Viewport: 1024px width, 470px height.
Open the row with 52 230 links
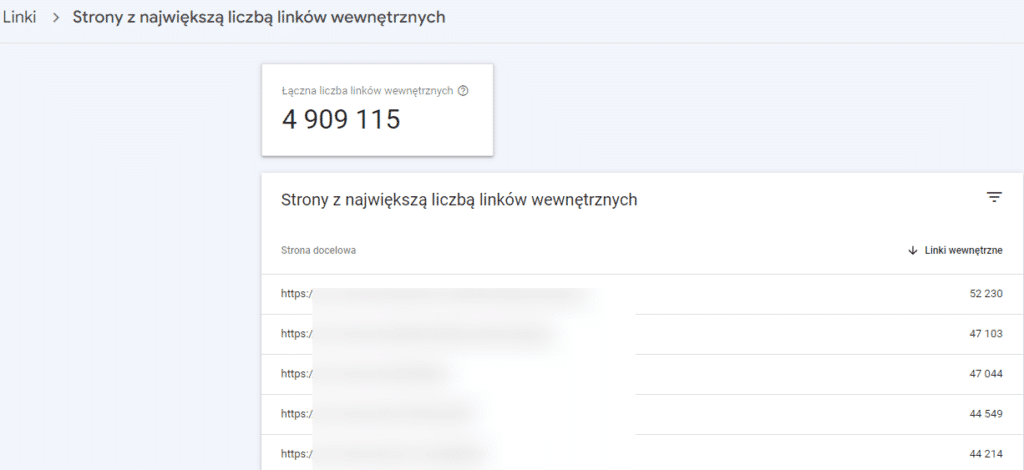[643, 294]
